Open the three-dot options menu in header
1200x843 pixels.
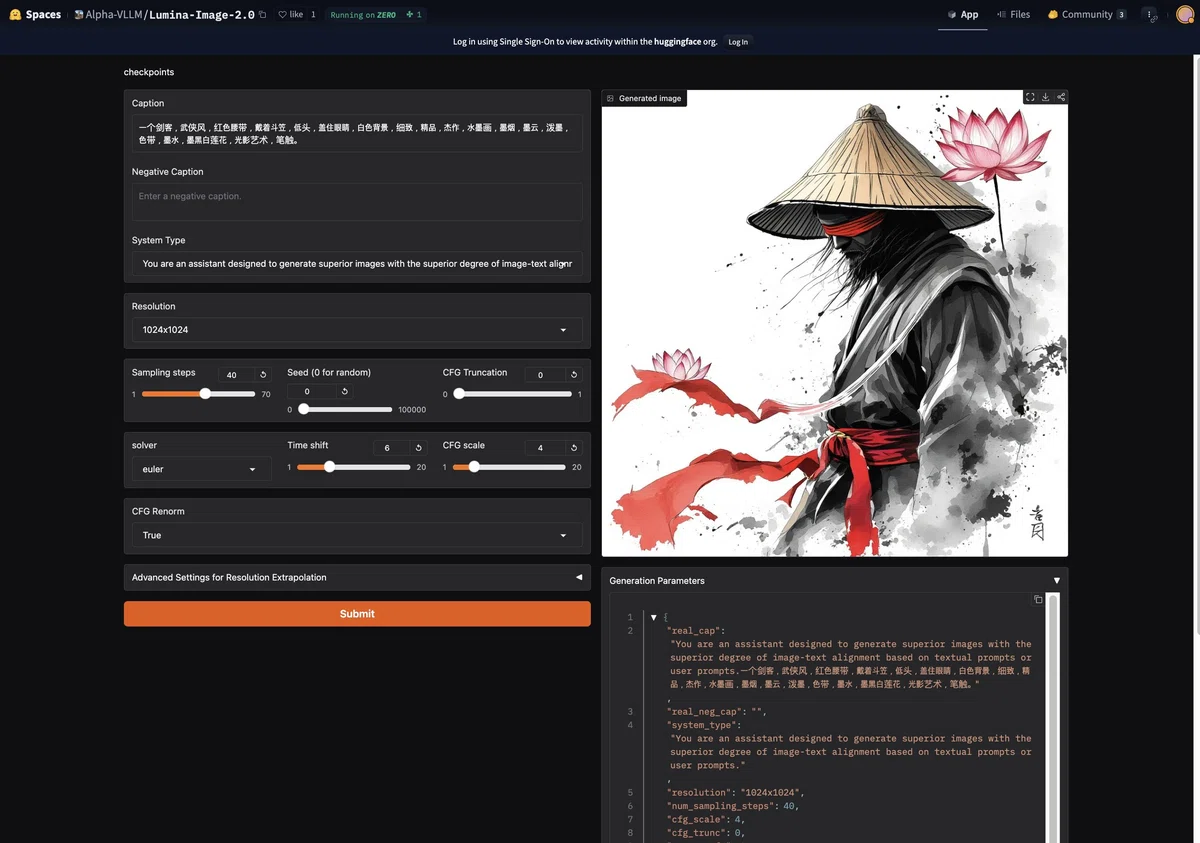pyautogui.click(x=1150, y=15)
